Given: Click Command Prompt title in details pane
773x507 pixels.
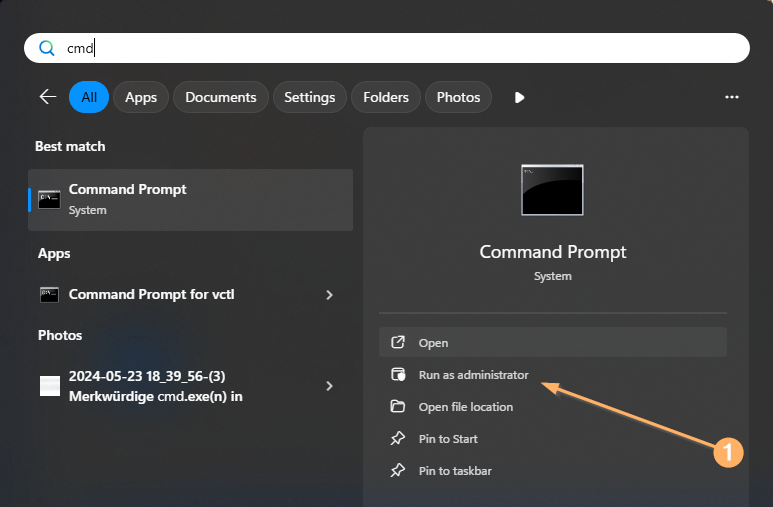Looking at the screenshot, I should pos(553,252).
